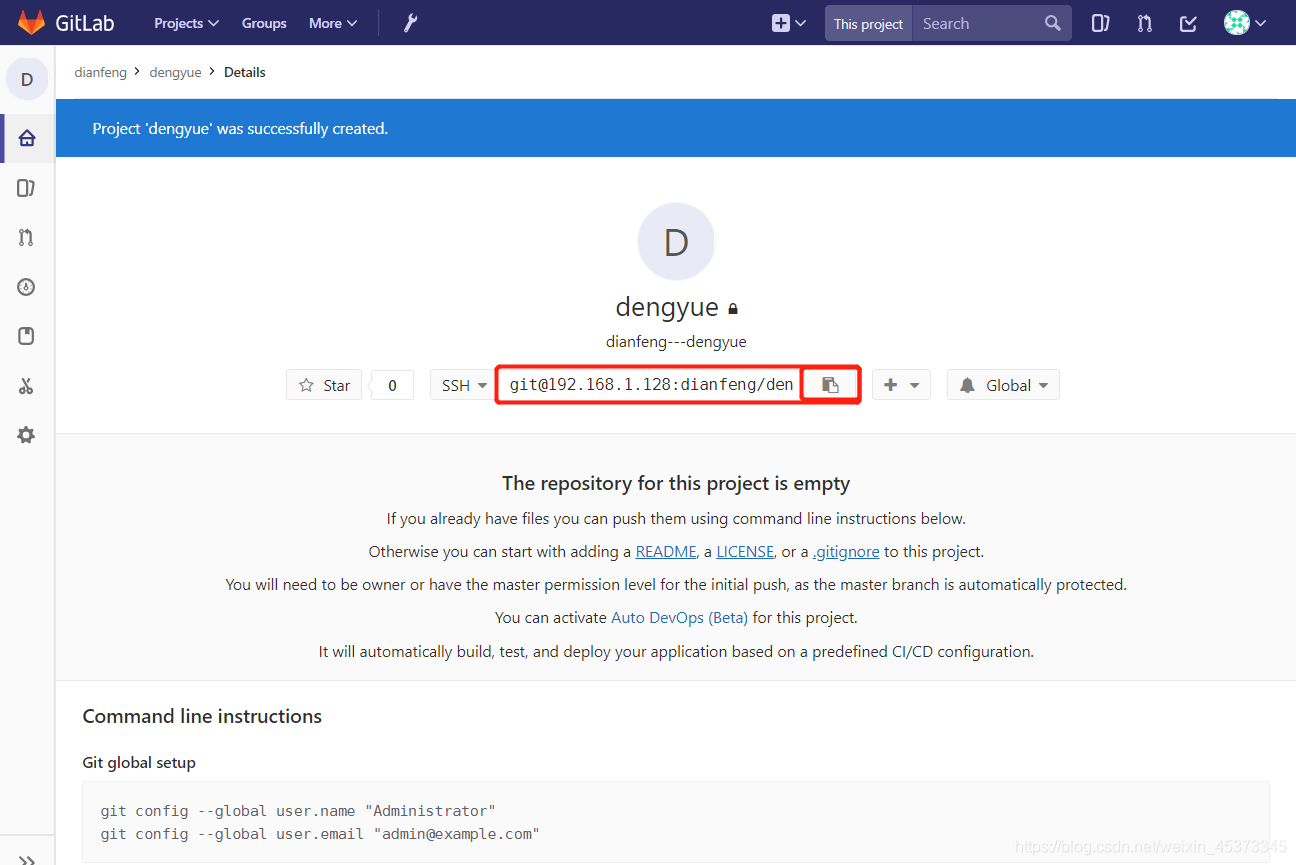Star the dengyue project

coord(324,385)
